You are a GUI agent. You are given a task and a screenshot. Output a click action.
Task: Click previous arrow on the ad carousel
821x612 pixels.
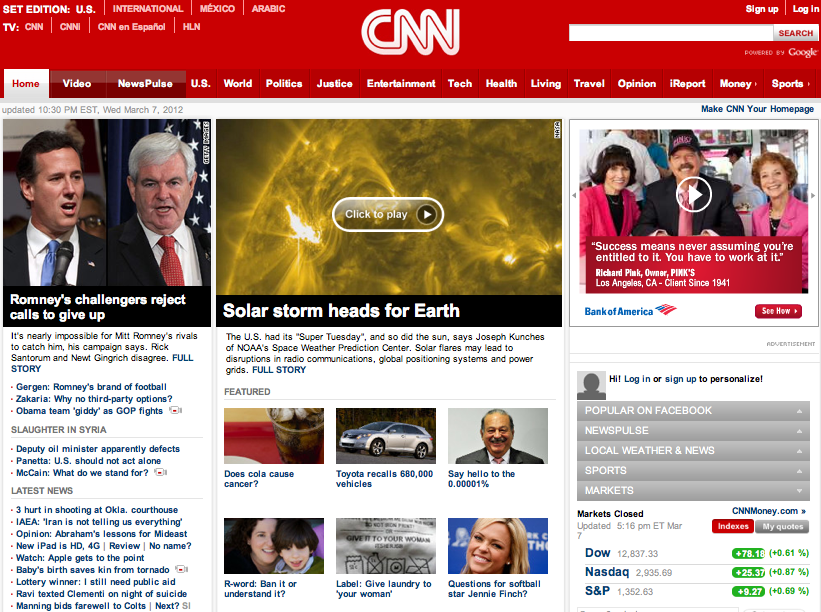click(574, 195)
